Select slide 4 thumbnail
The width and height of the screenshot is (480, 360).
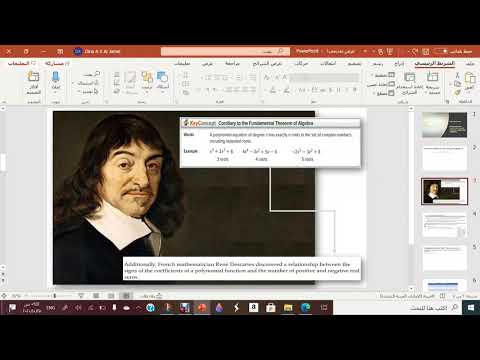coord(444,225)
